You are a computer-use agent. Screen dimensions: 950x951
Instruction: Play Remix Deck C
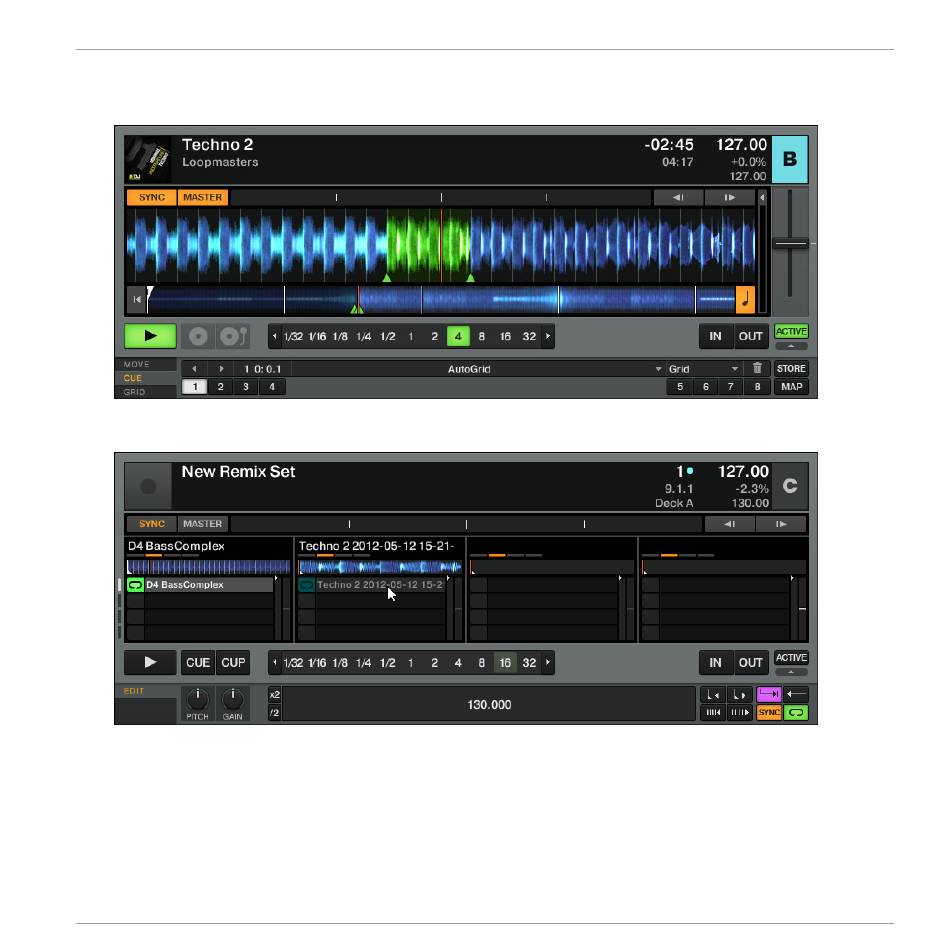pos(150,662)
